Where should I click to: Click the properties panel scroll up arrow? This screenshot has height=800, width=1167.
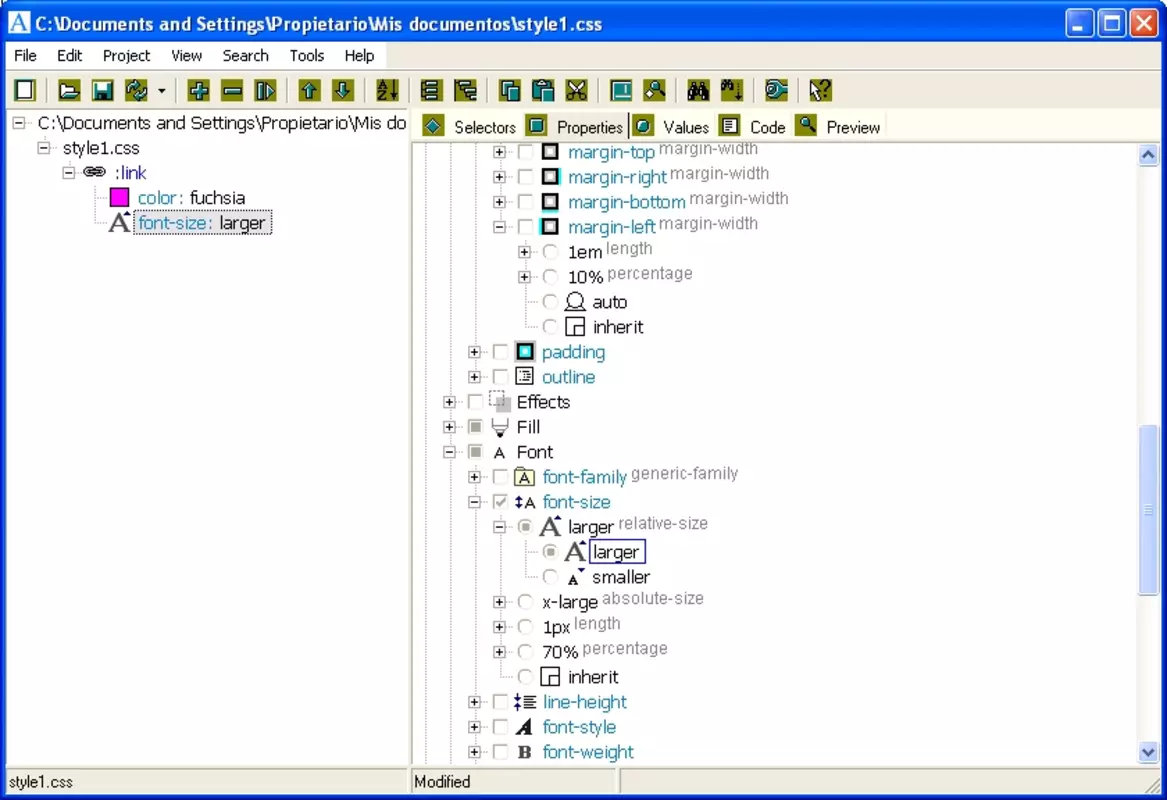tap(1148, 155)
